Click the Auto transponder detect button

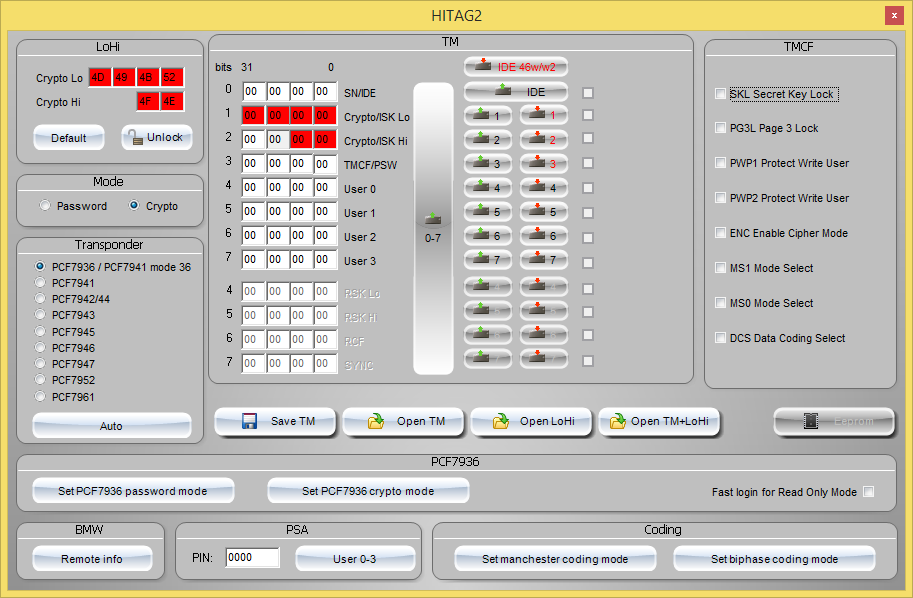tap(111, 426)
